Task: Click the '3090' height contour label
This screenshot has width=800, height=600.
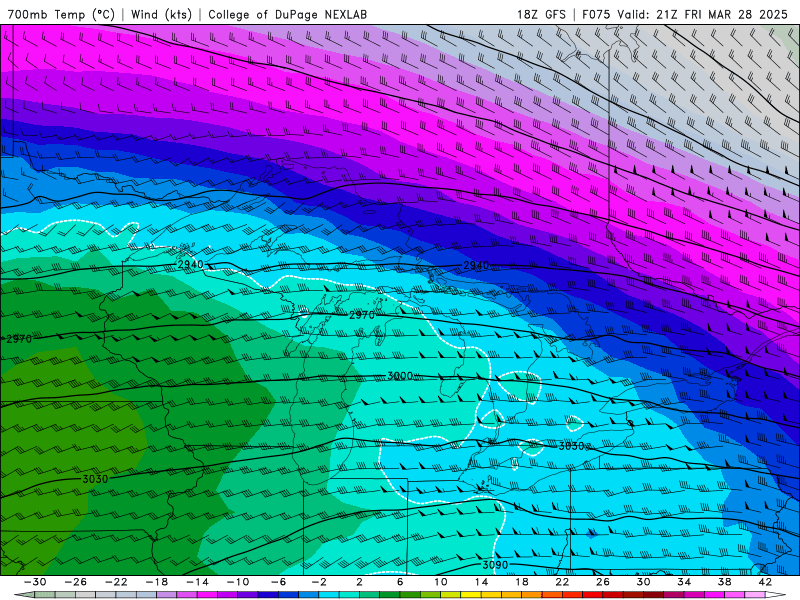Action: point(495,565)
